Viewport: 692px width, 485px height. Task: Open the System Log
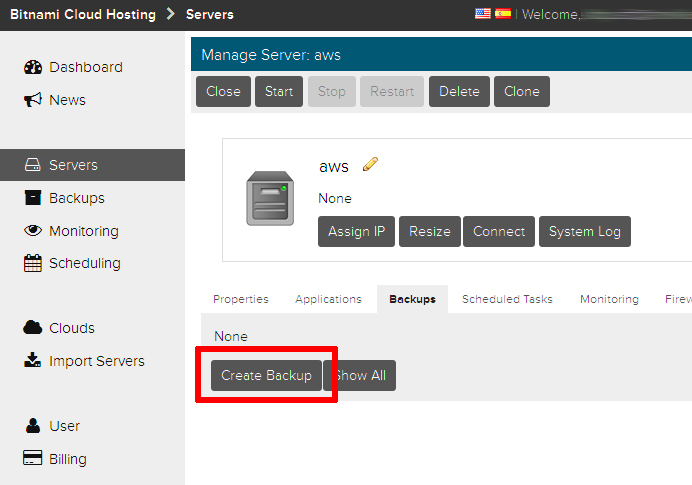pos(585,231)
